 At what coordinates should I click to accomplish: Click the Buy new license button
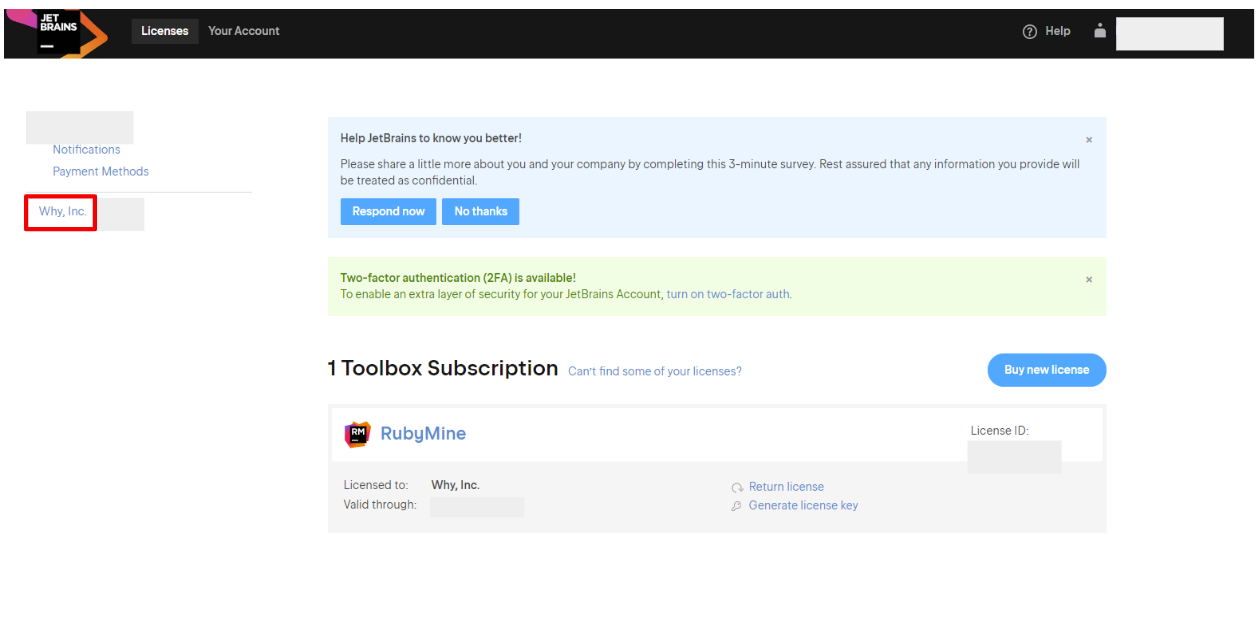(x=1047, y=370)
